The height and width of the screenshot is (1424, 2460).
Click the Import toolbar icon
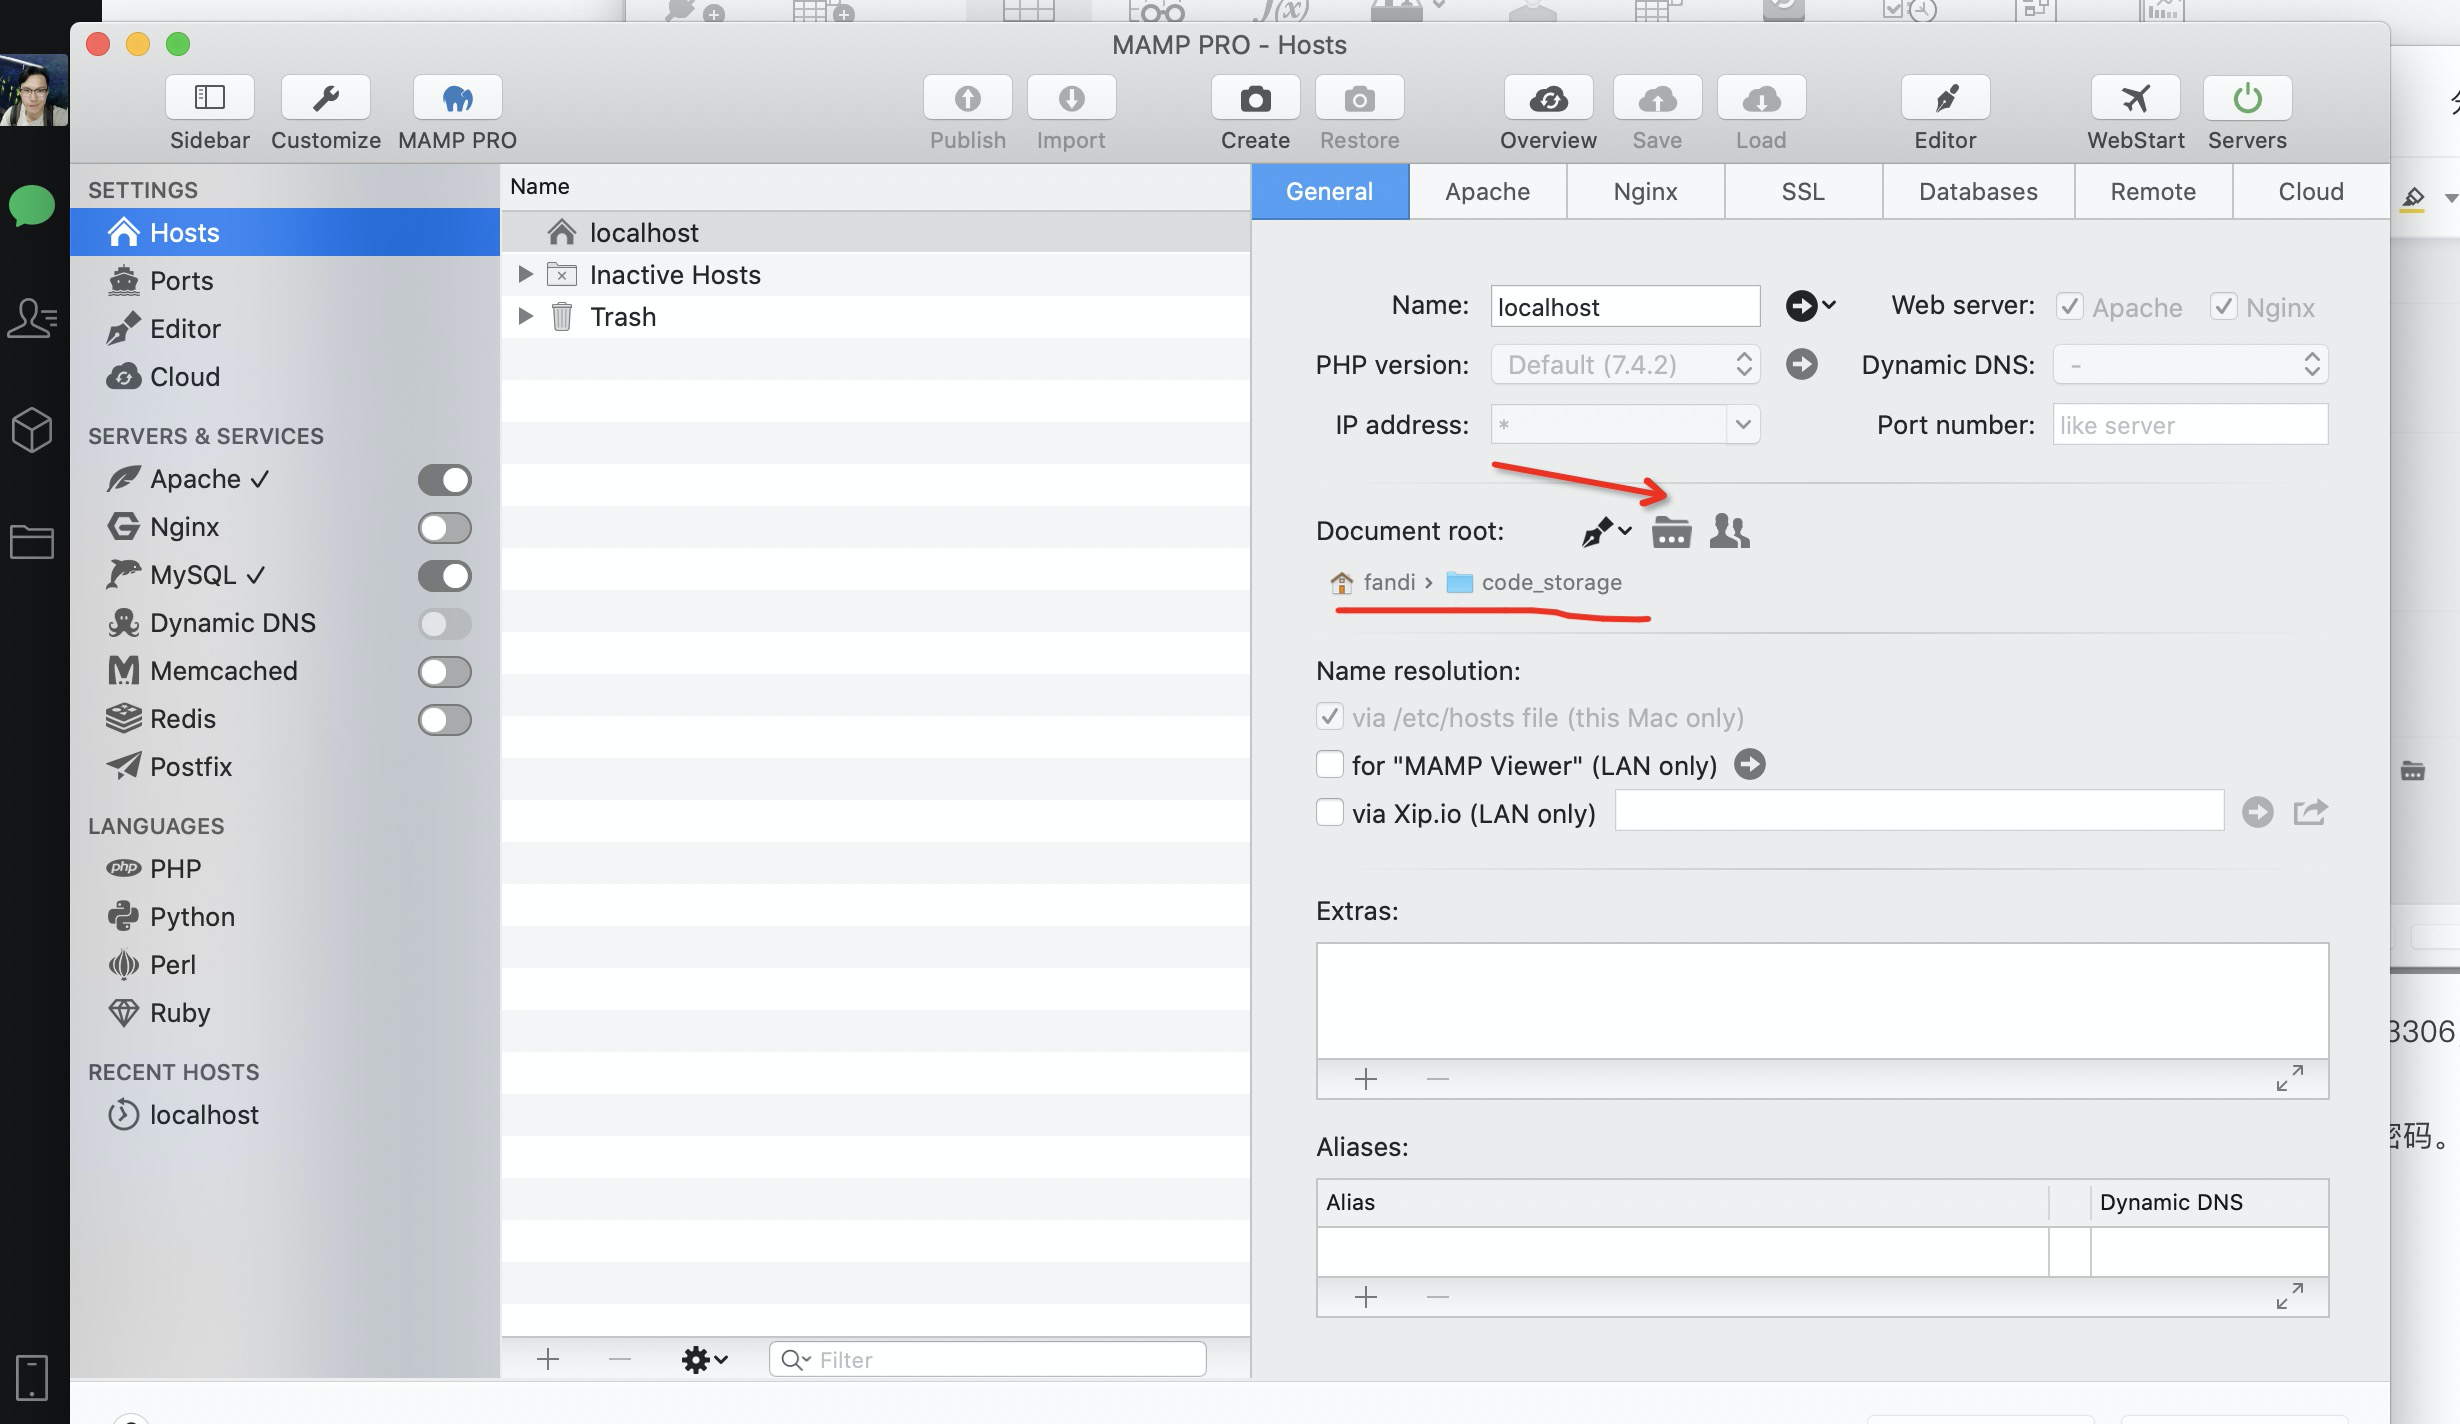click(x=1072, y=98)
